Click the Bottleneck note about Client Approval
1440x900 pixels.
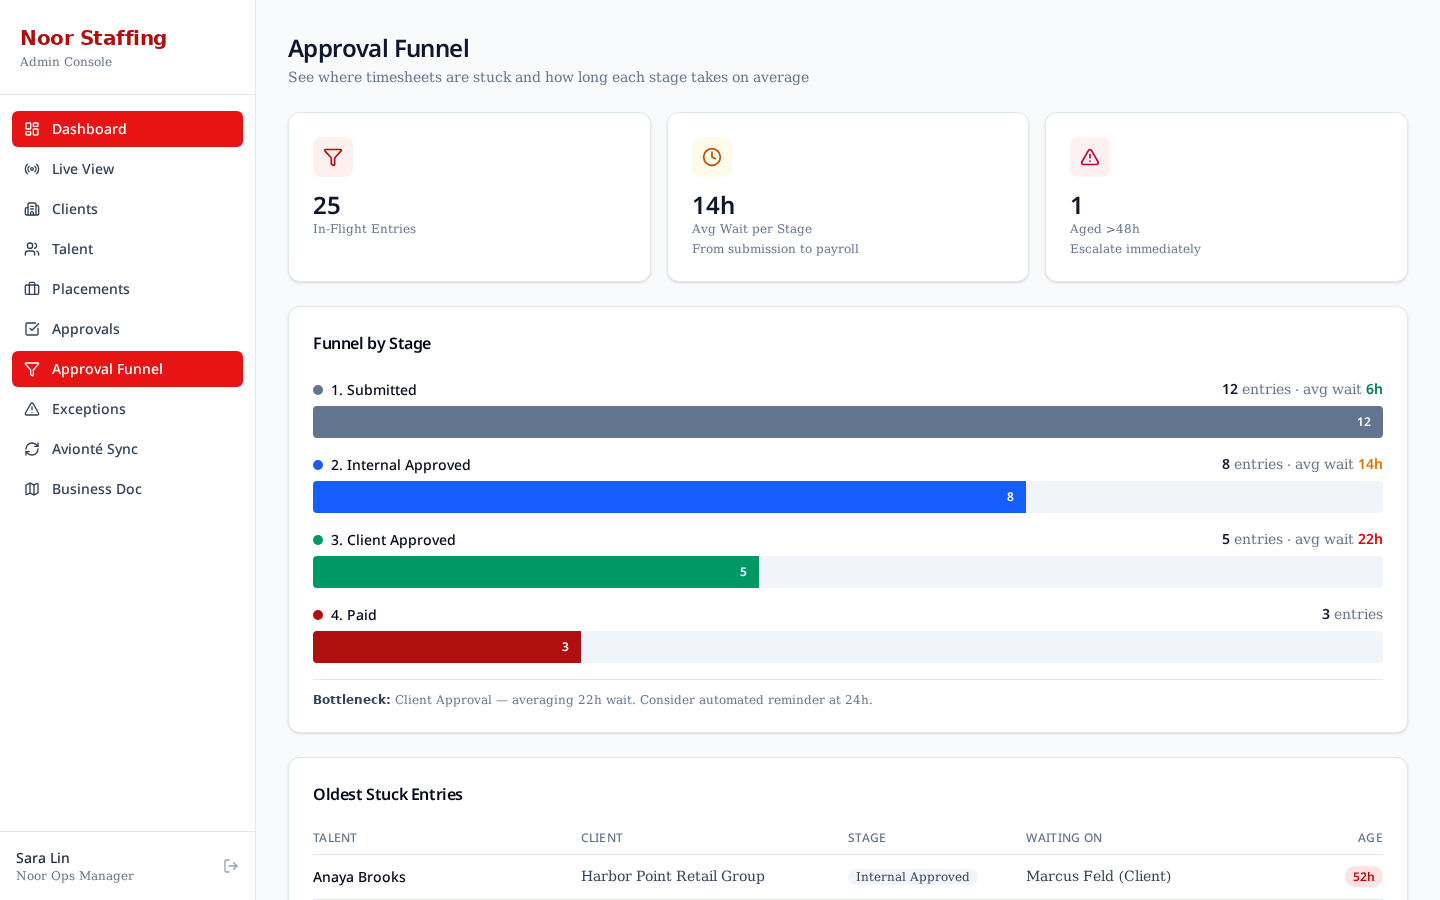(x=593, y=700)
